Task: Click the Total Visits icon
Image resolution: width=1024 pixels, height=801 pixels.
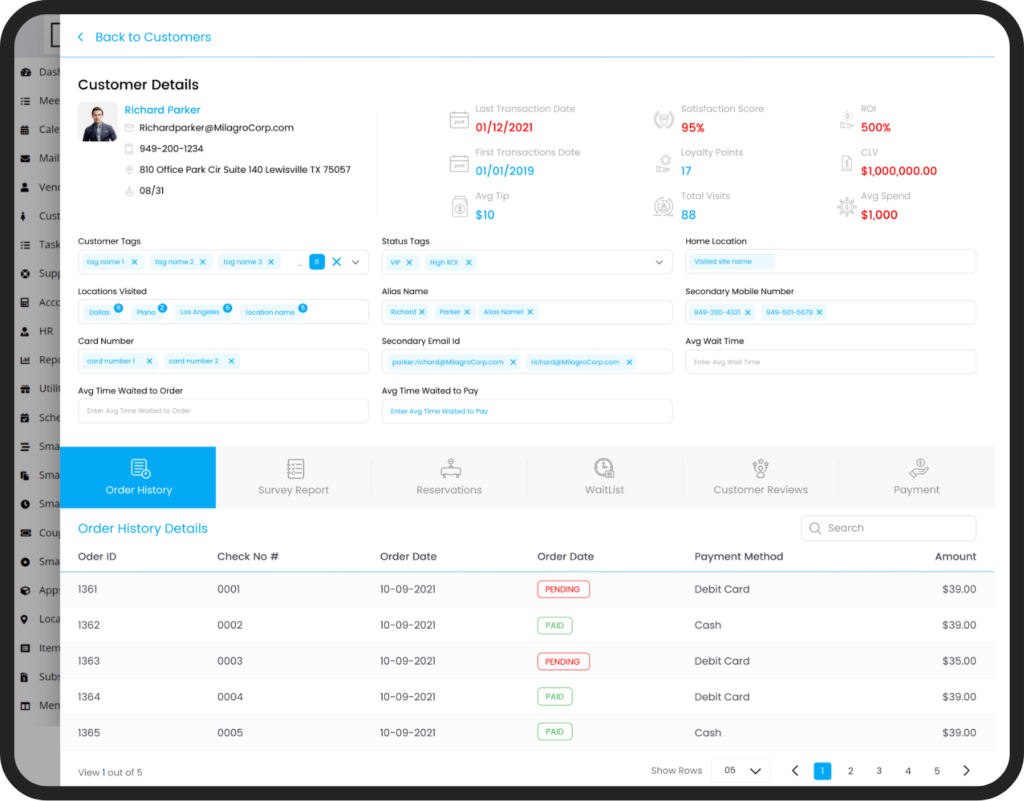Action: pyautogui.click(x=664, y=207)
